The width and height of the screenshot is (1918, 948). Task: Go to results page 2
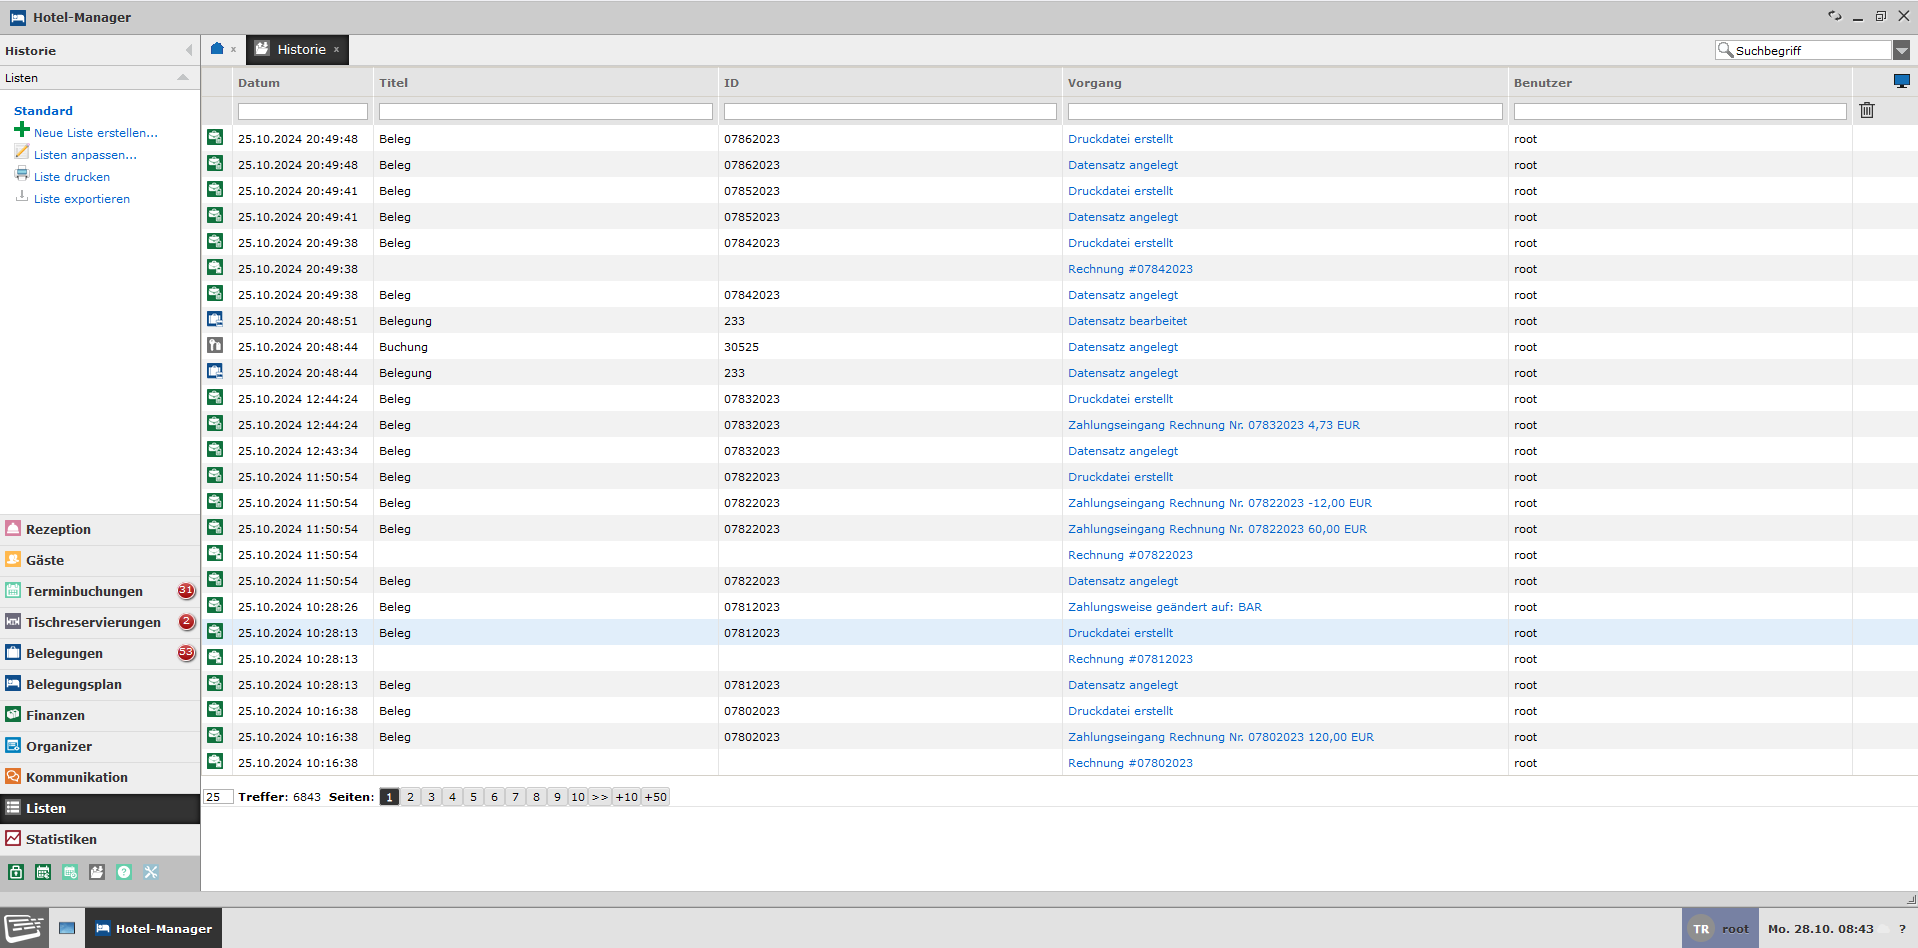[x=410, y=797]
